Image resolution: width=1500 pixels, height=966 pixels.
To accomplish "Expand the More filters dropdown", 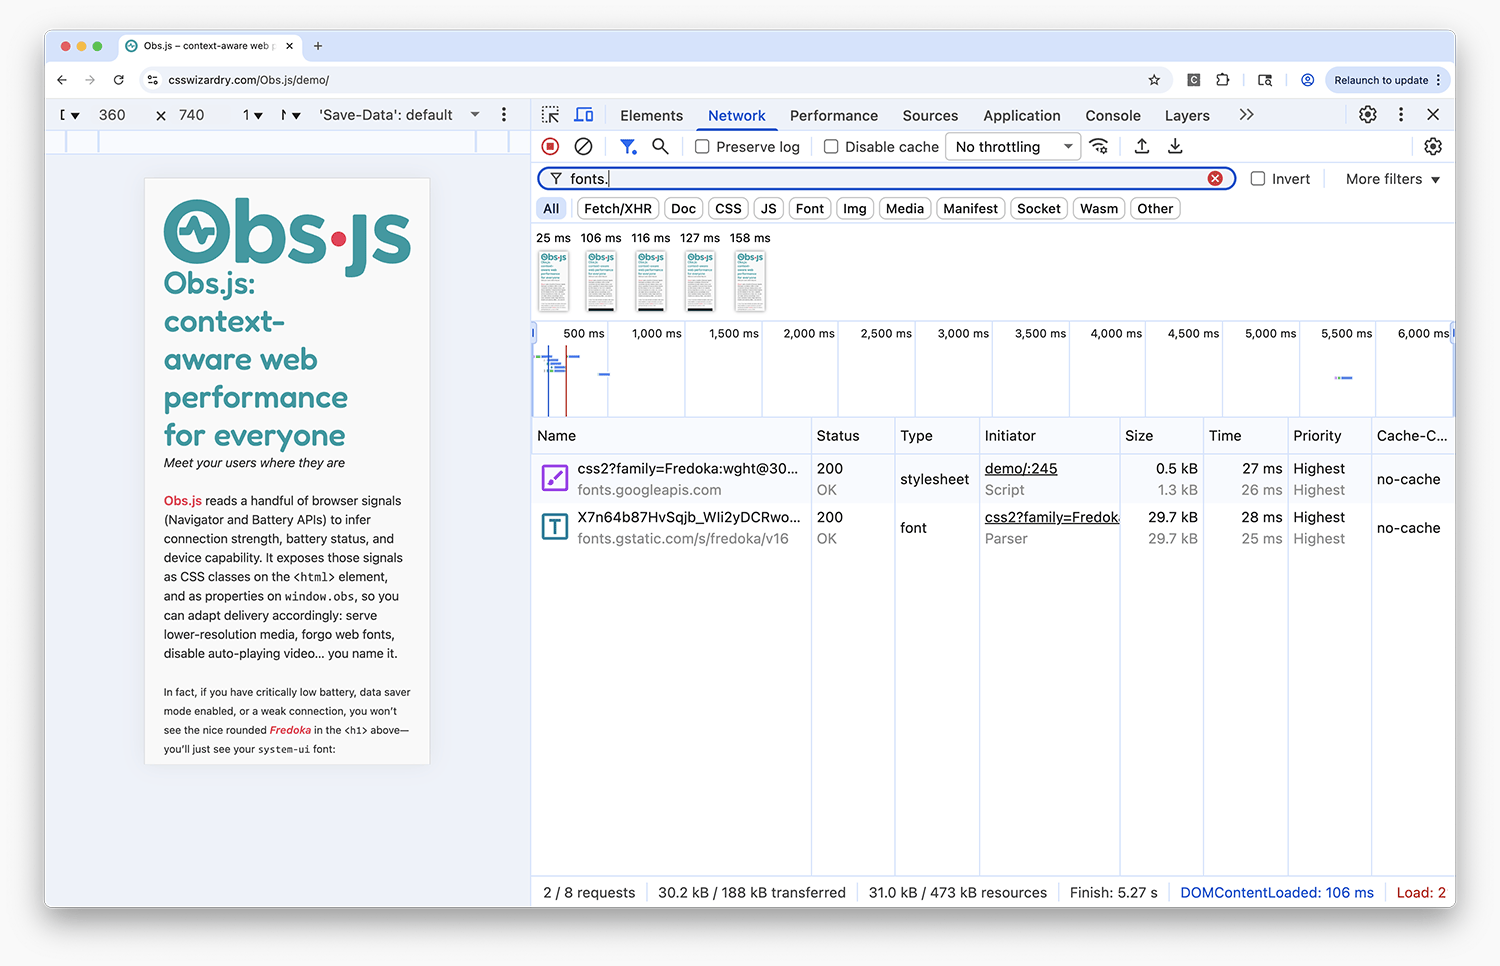I will point(1392,179).
